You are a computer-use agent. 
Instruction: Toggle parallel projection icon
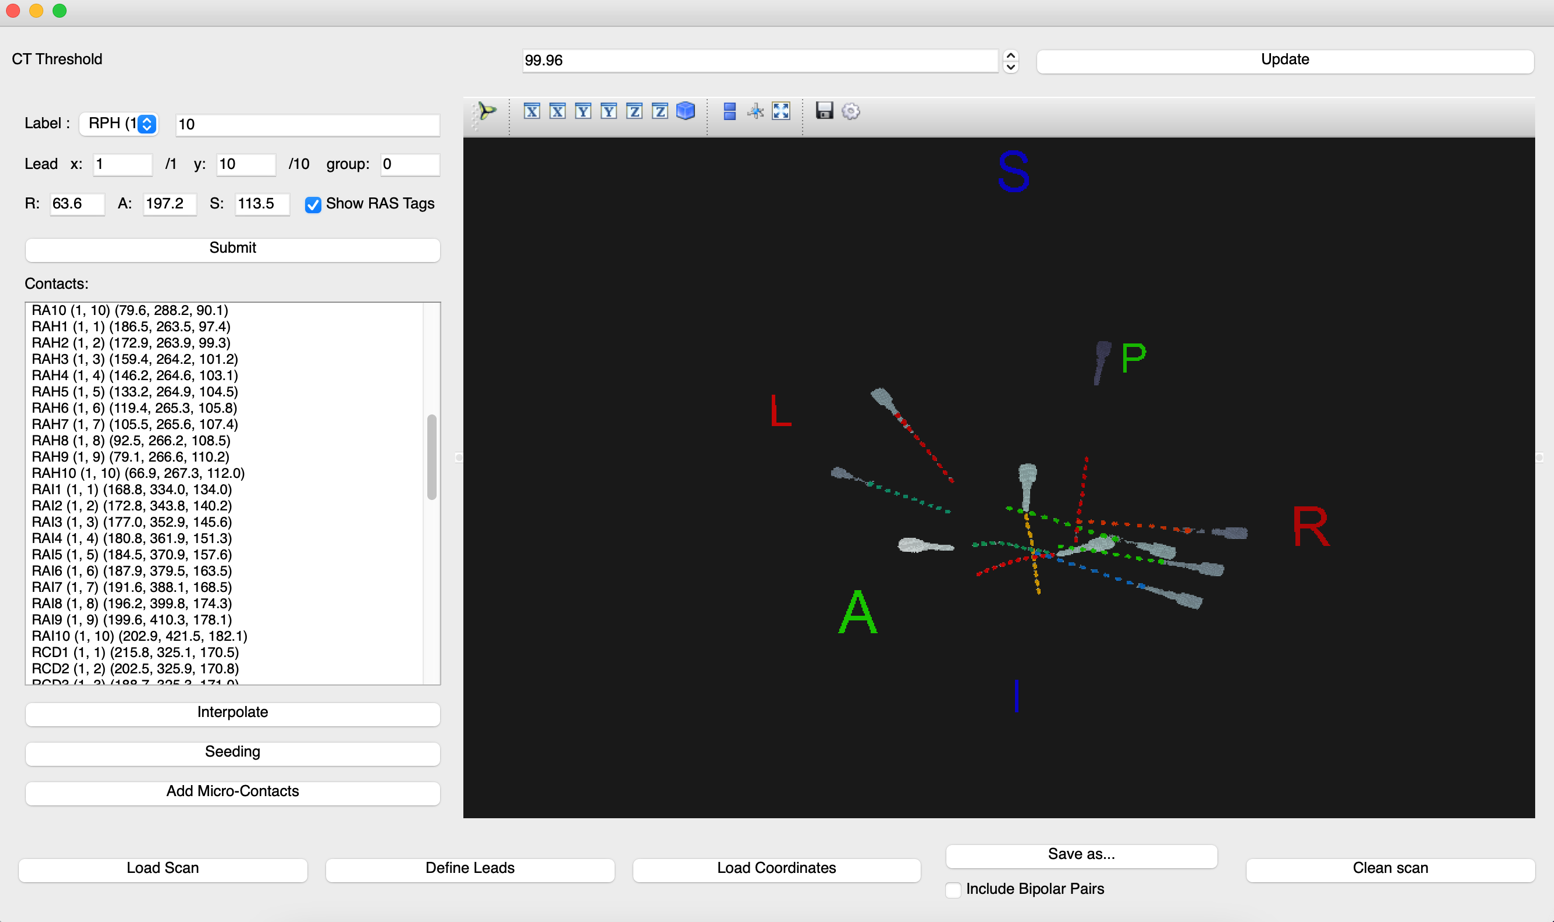730,111
